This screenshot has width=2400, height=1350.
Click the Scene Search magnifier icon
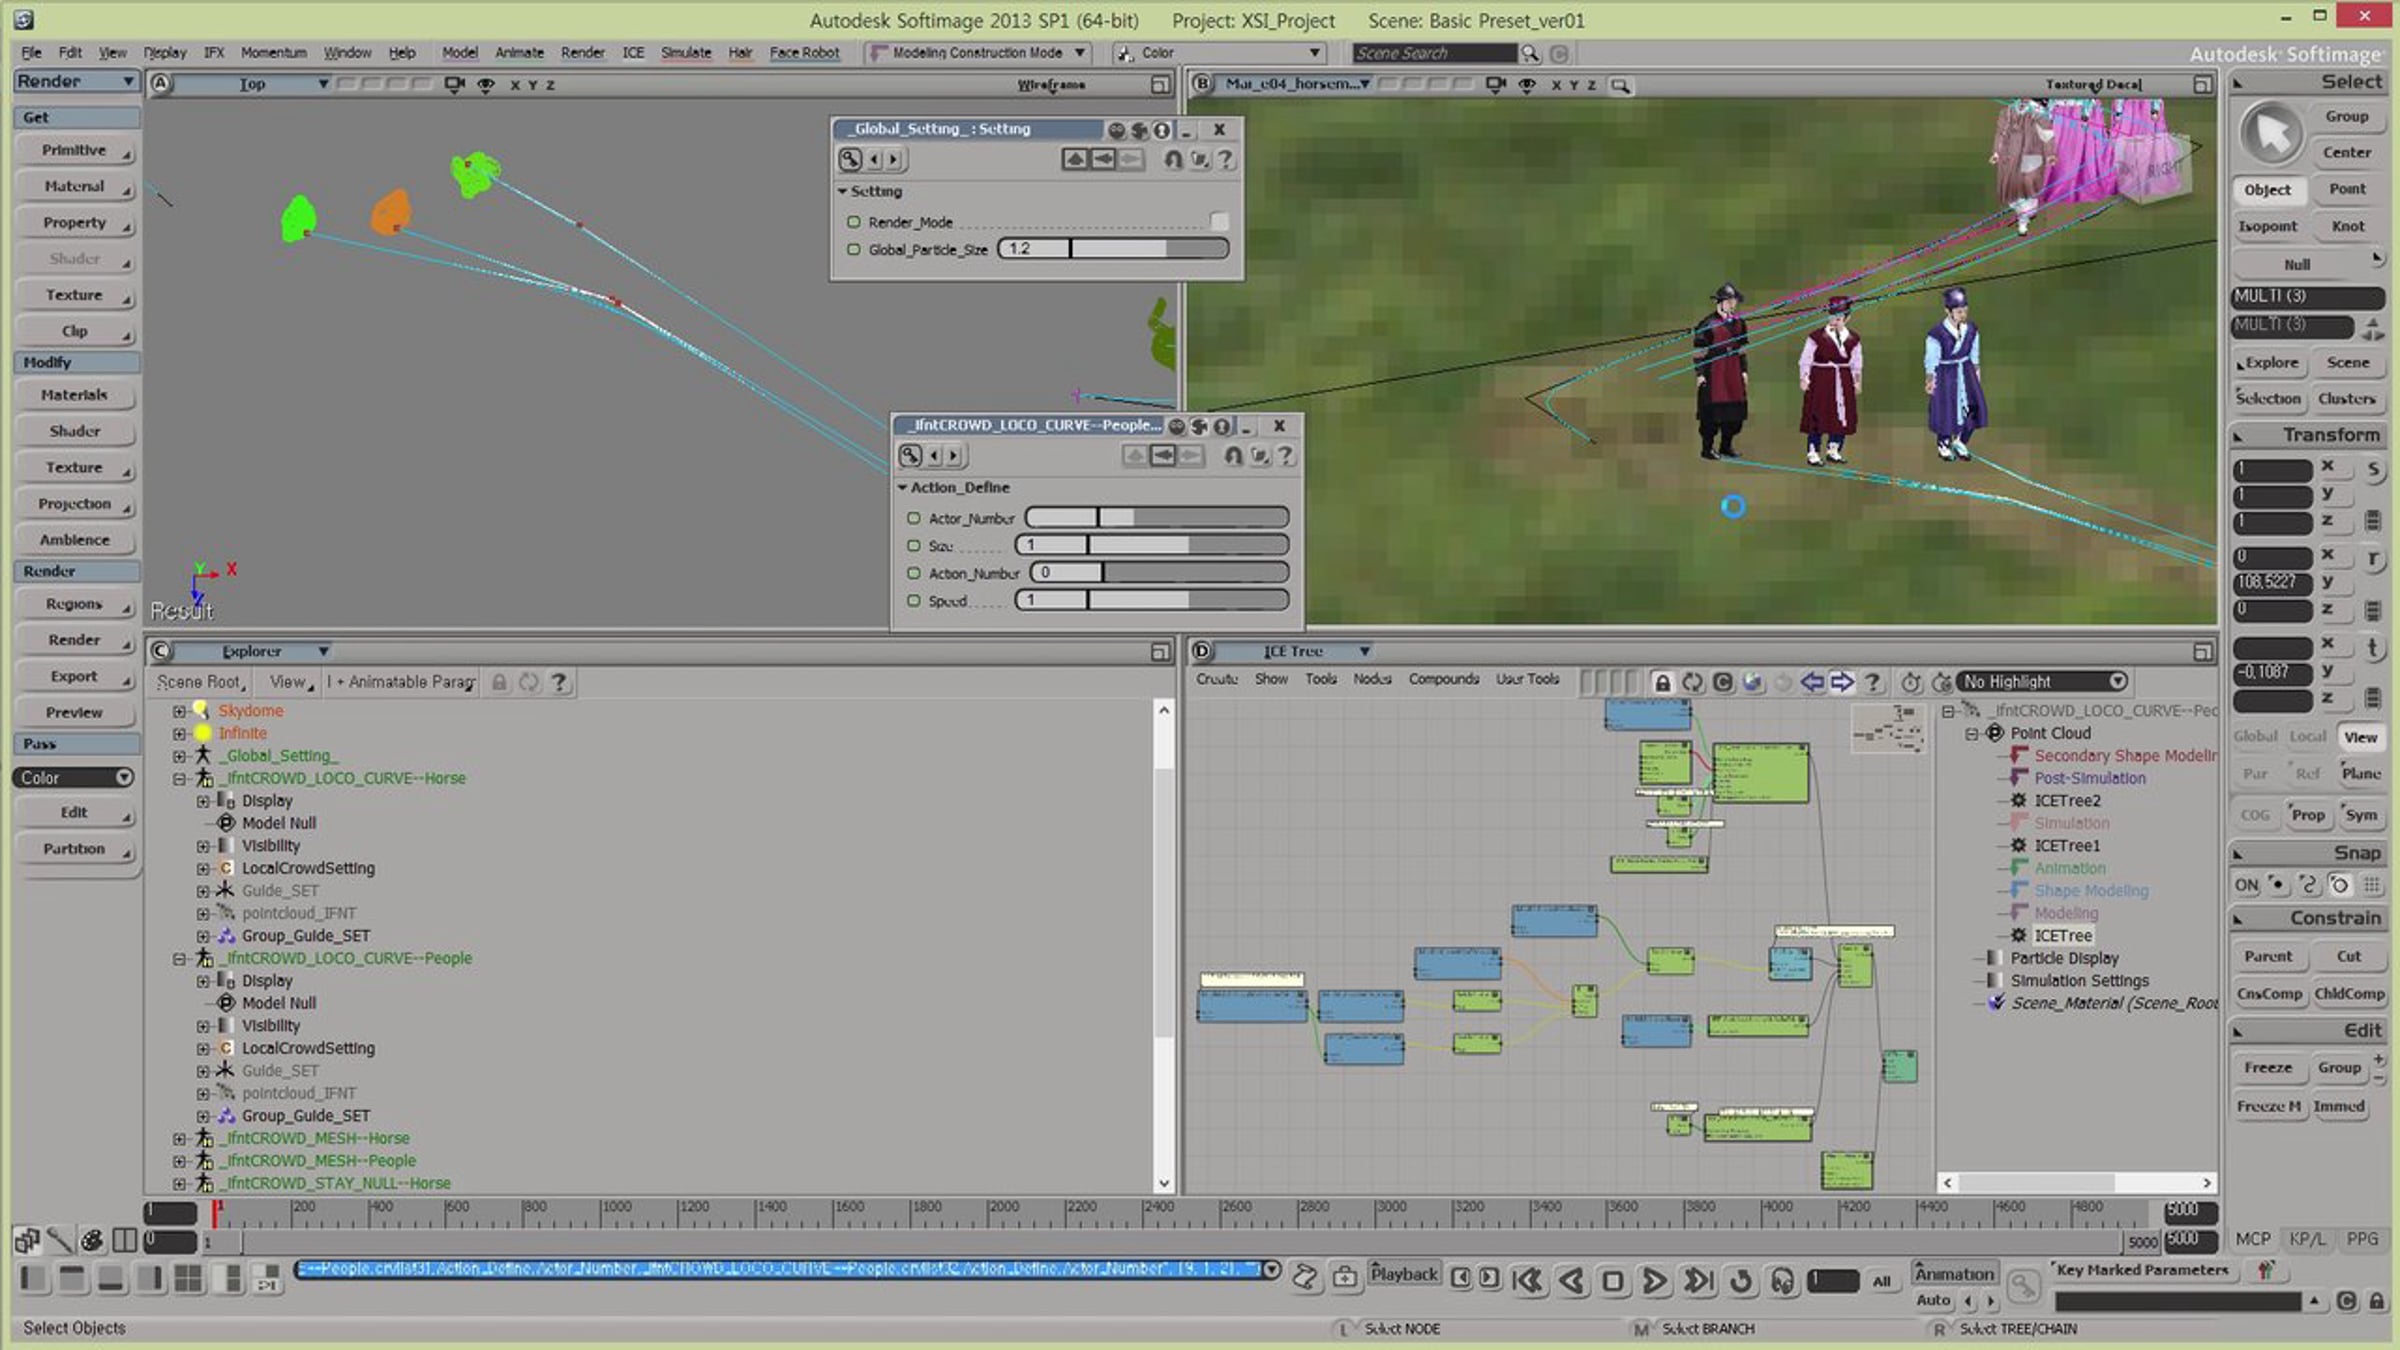pos(1530,53)
